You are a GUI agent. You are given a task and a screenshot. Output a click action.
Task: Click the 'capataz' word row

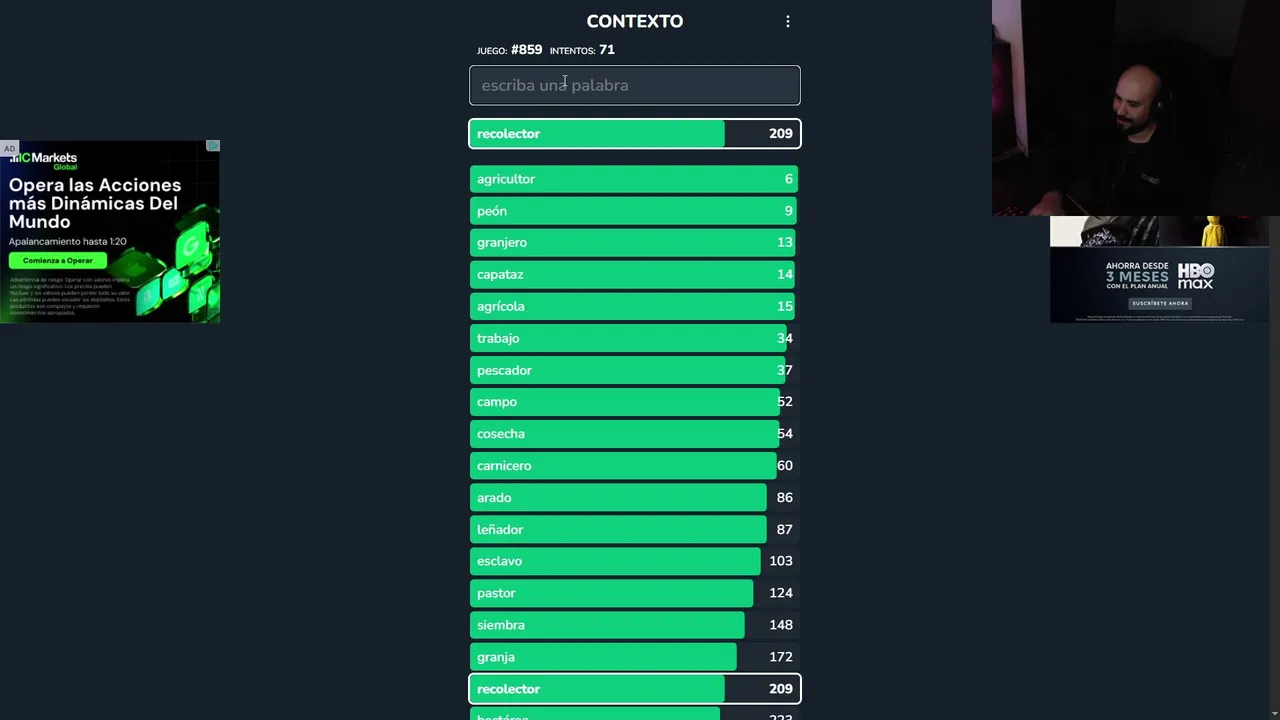pos(635,275)
